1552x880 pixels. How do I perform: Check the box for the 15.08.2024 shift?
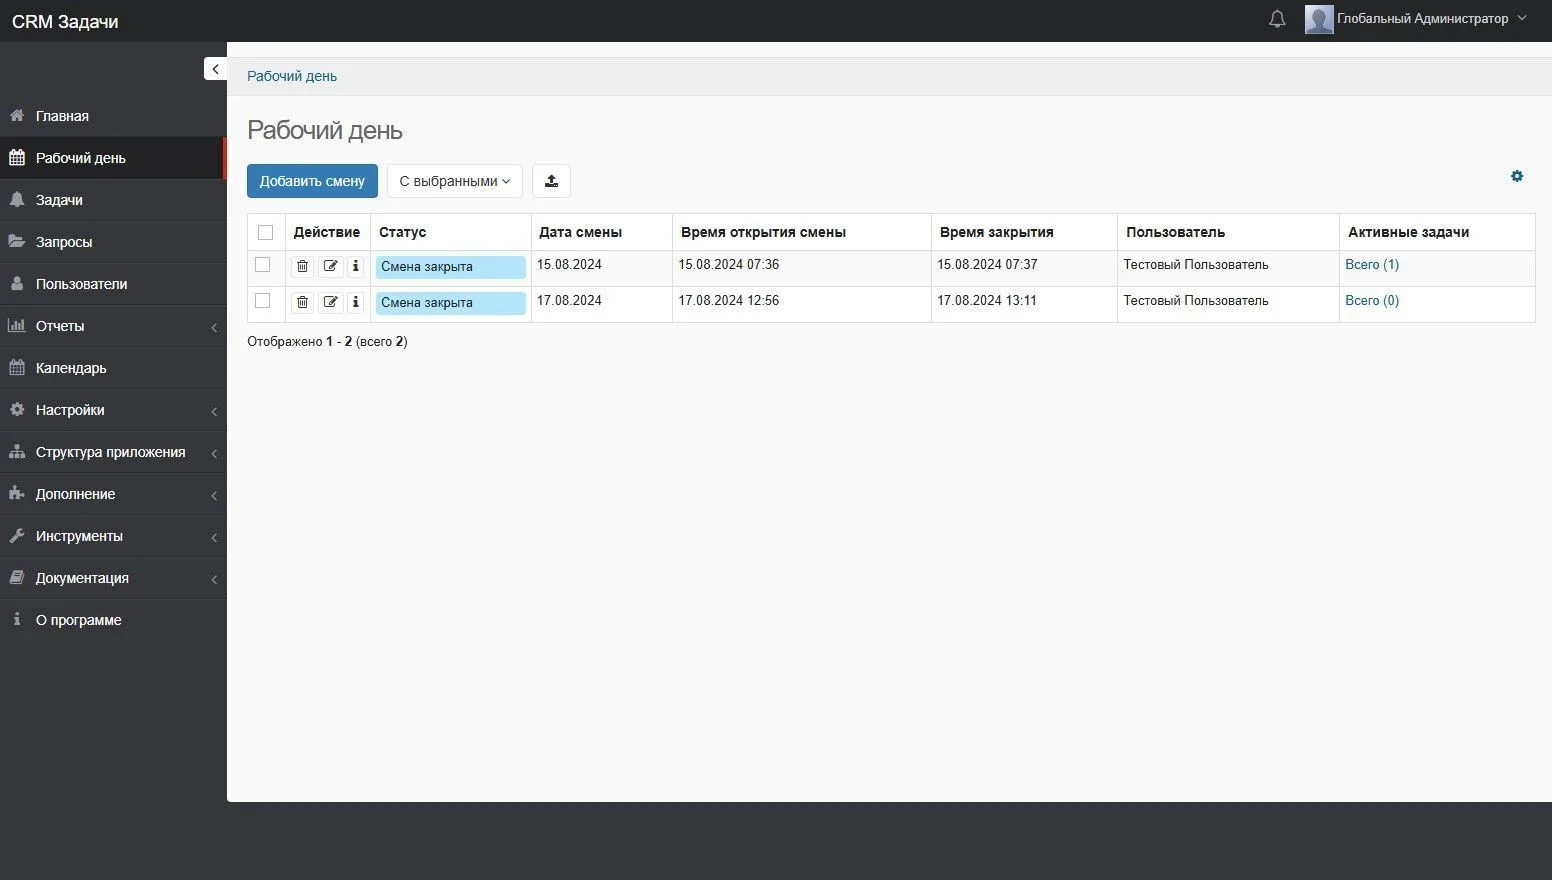pyautogui.click(x=263, y=265)
